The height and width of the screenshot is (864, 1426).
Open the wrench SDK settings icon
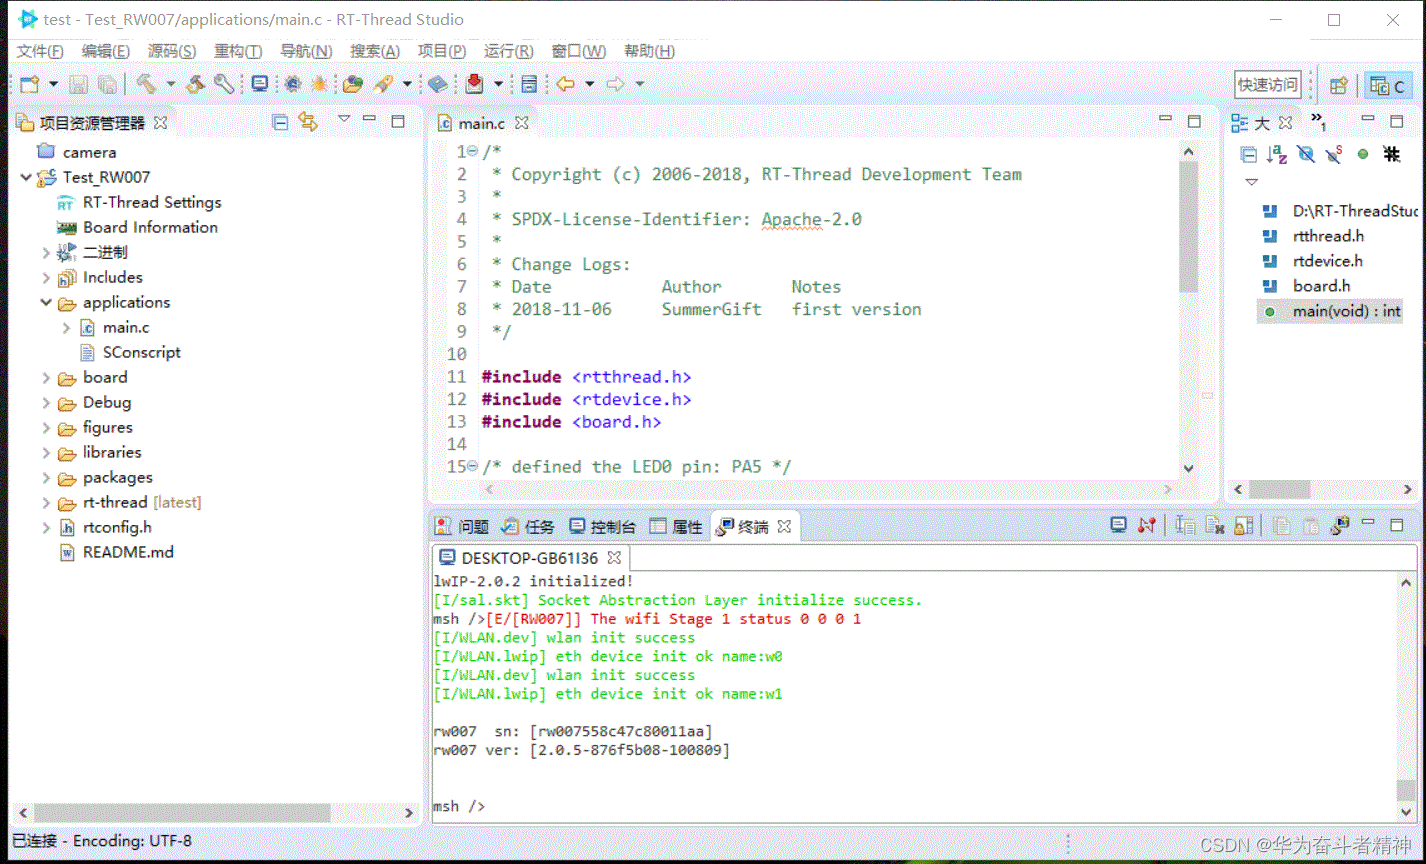pyautogui.click(x=224, y=85)
